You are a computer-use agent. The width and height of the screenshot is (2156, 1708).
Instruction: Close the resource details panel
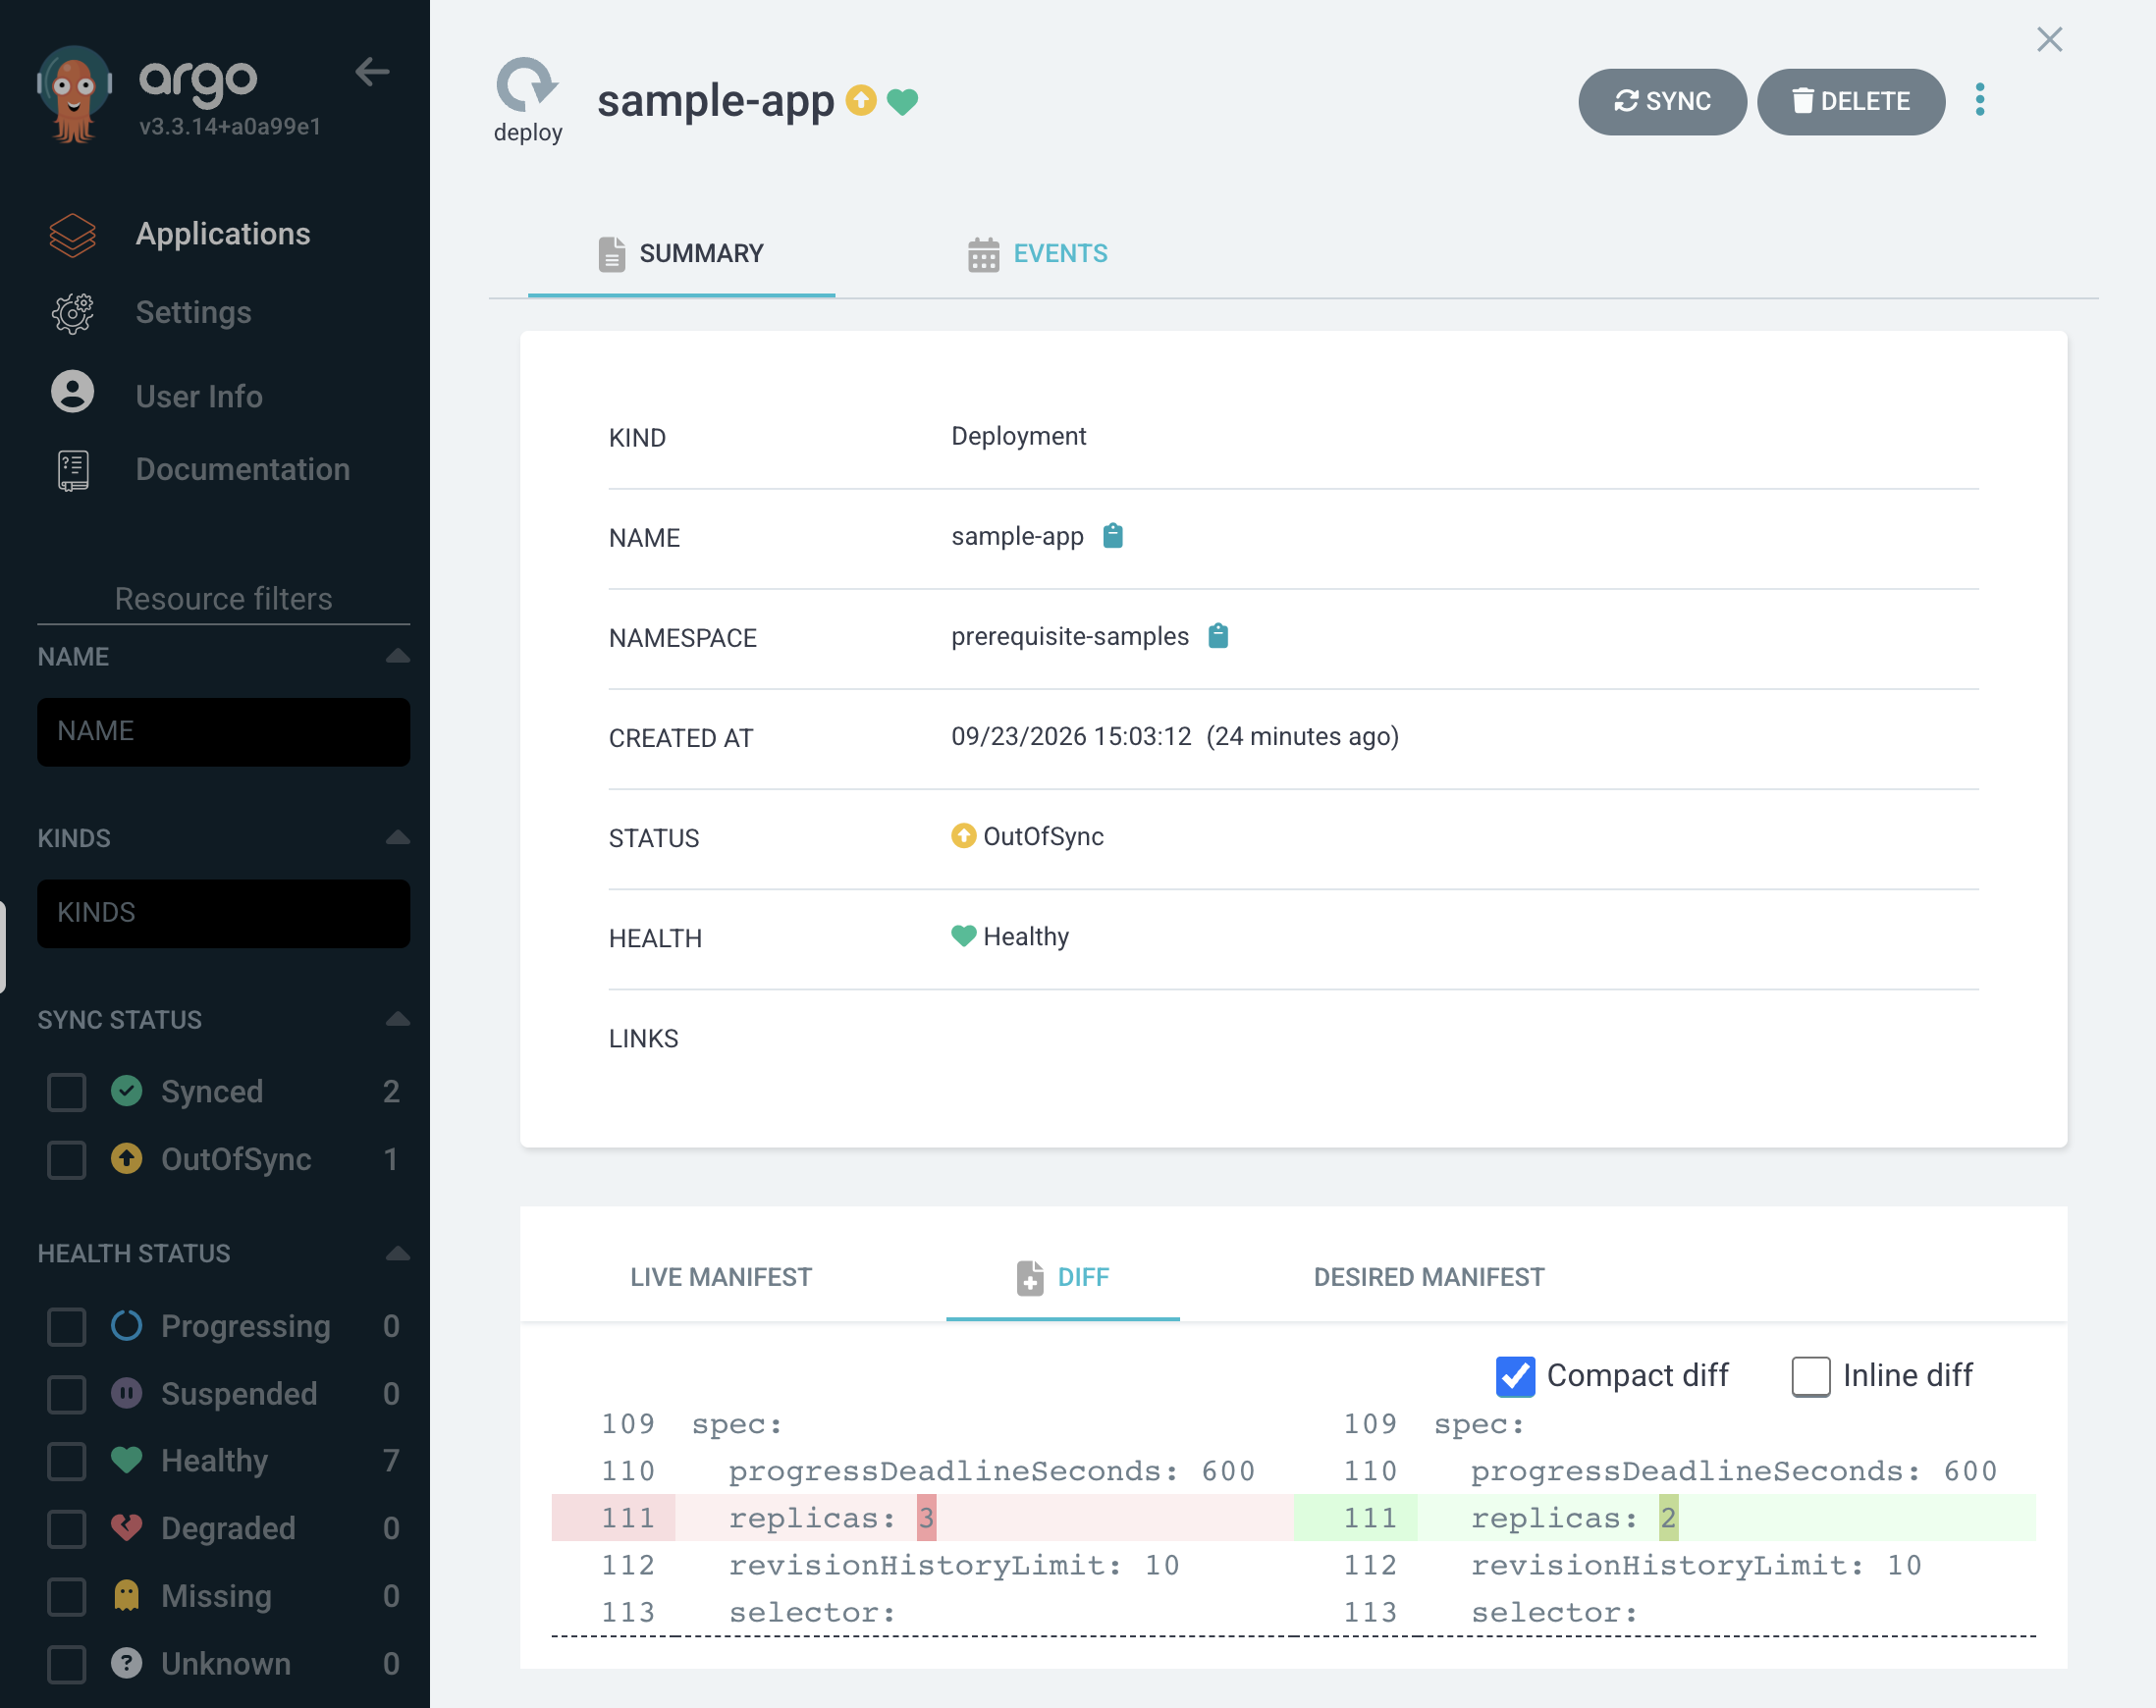[2049, 40]
